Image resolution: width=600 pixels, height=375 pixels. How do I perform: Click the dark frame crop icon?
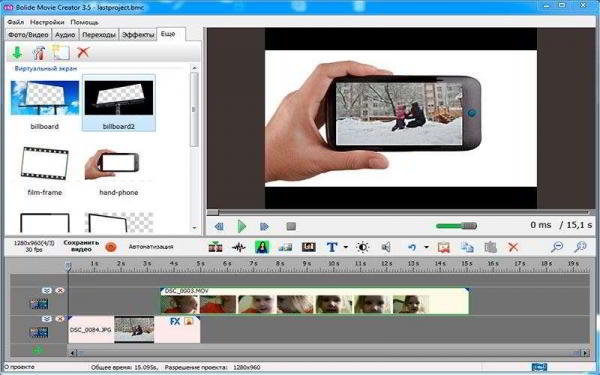[x=308, y=247]
